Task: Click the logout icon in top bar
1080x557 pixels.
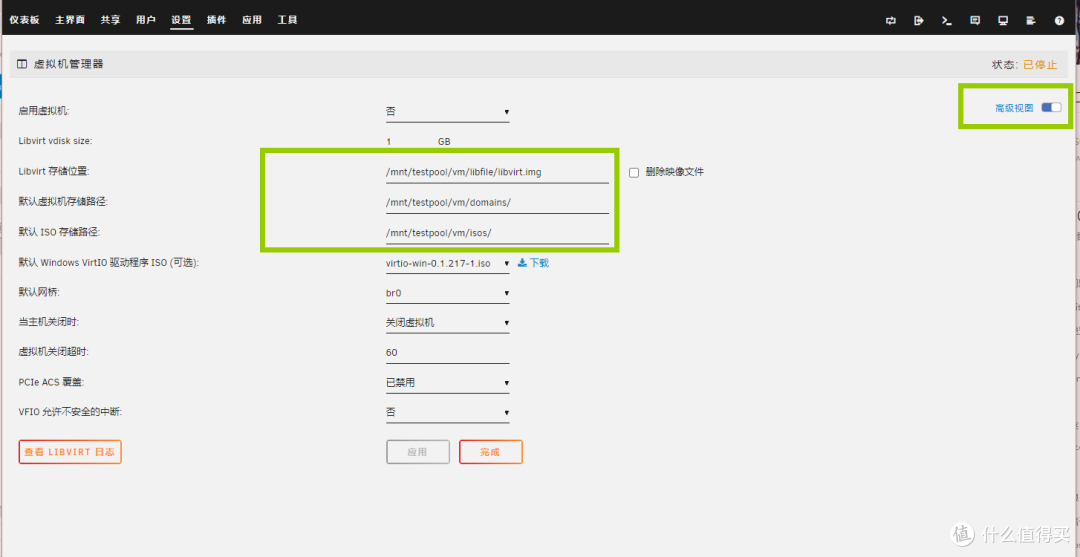Action: pyautogui.click(x=919, y=20)
